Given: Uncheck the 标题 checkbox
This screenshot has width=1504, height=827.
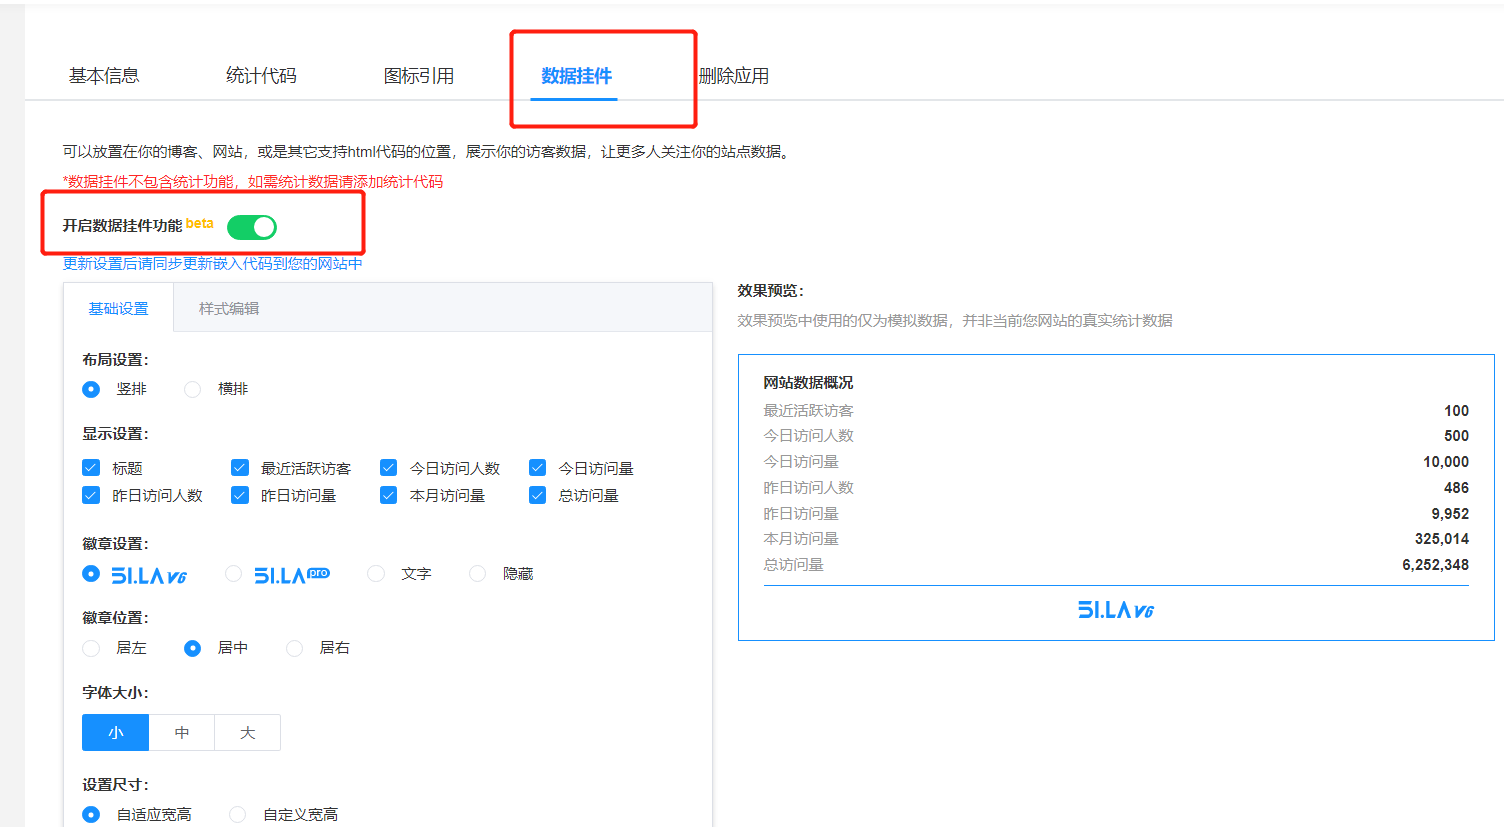Looking at the screenshot, I should coord(91,468).
